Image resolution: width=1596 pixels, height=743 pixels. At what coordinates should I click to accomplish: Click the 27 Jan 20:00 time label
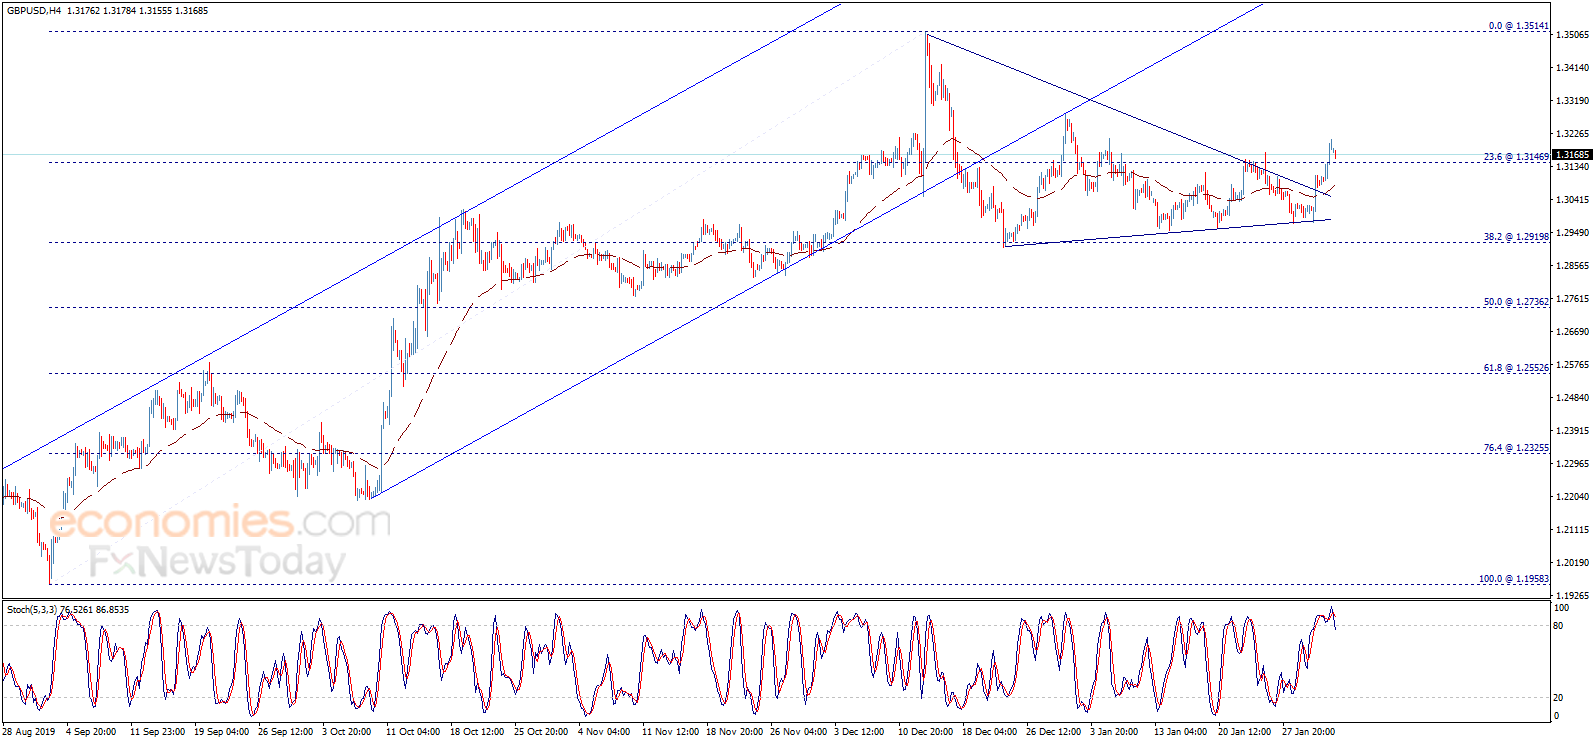coord(1308,732)
